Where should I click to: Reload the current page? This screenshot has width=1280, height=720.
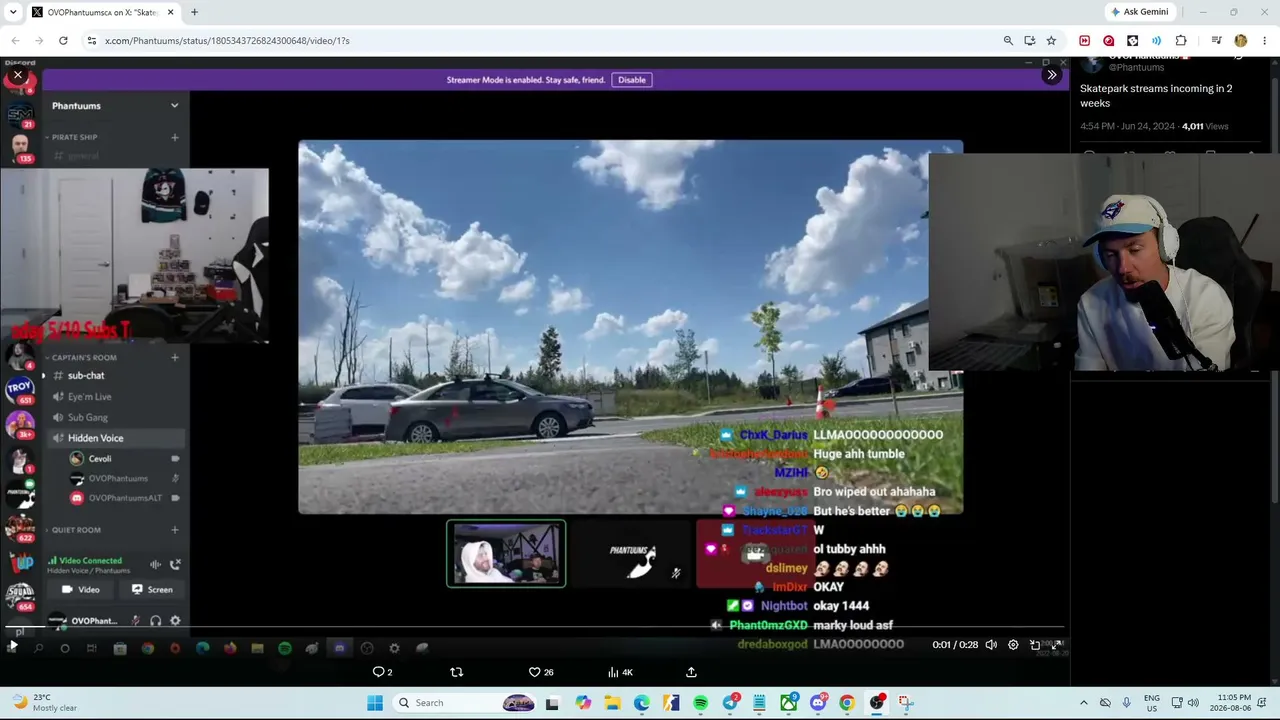tap(63, 41)
